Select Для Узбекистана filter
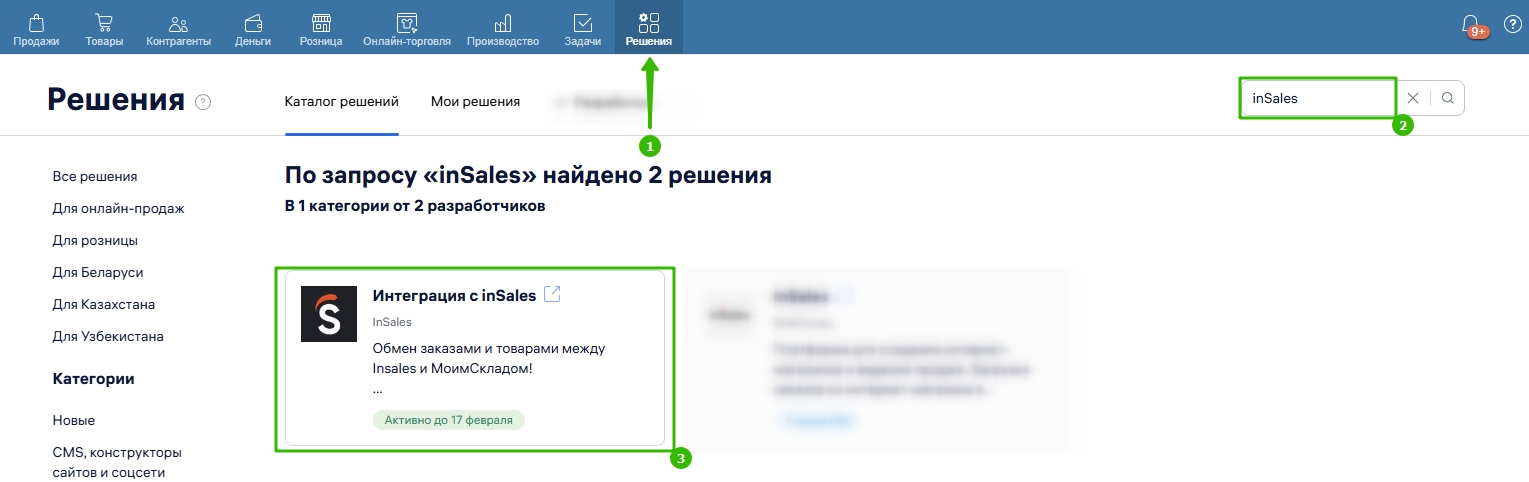 (107, 336)
